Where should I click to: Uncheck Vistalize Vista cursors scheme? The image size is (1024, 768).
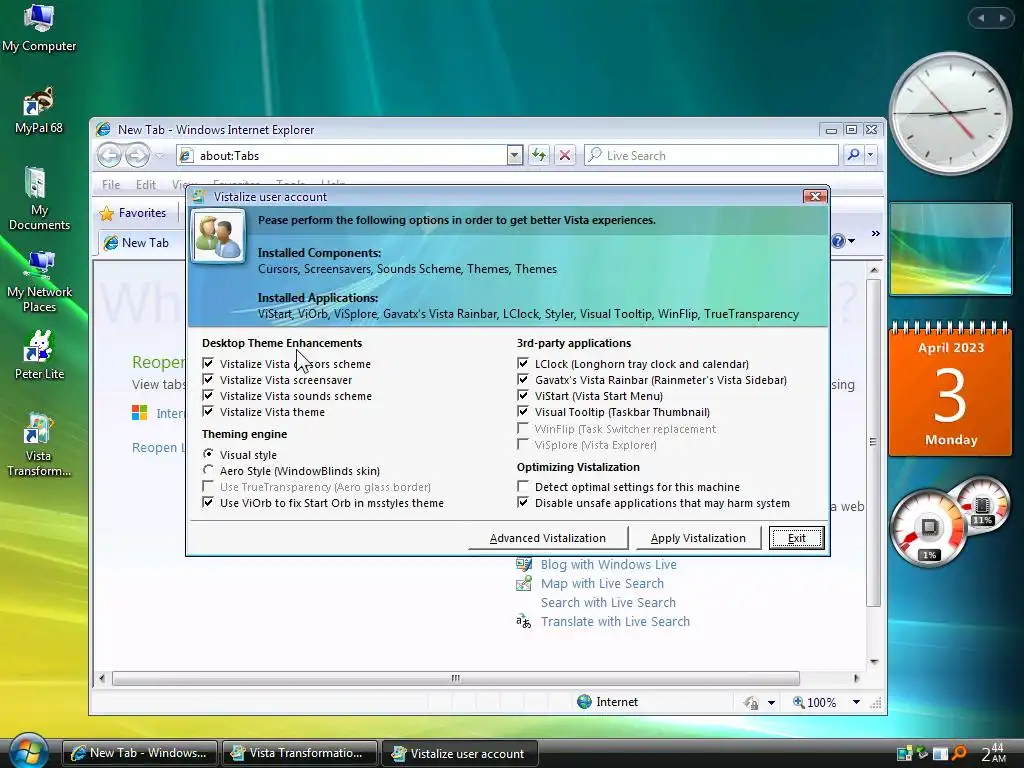[208, 363]
